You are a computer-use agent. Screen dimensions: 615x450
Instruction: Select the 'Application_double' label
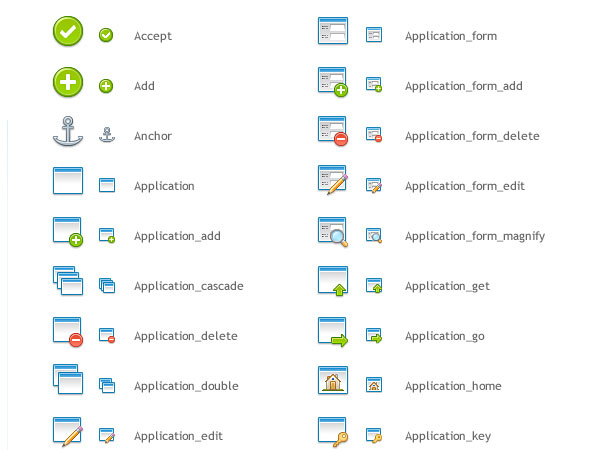point(186,386)
